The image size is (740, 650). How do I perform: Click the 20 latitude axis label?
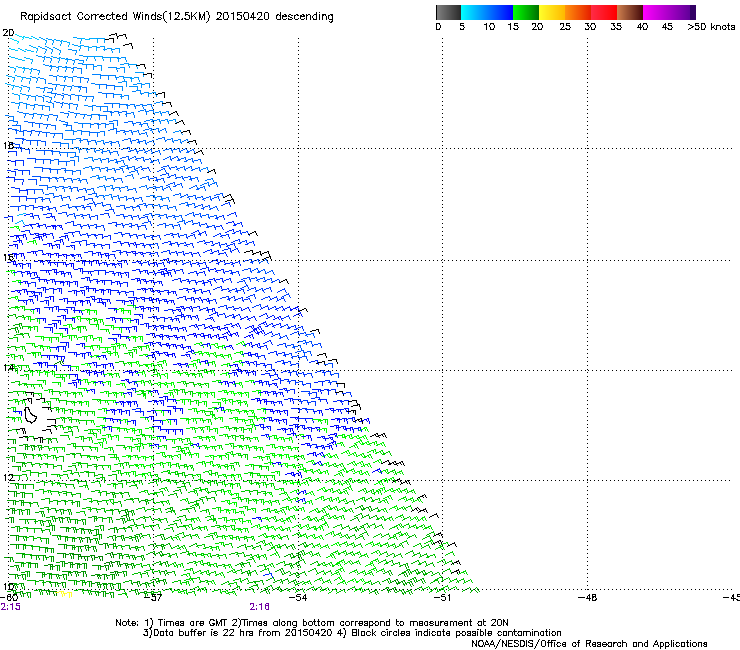[x=8, y=33]
